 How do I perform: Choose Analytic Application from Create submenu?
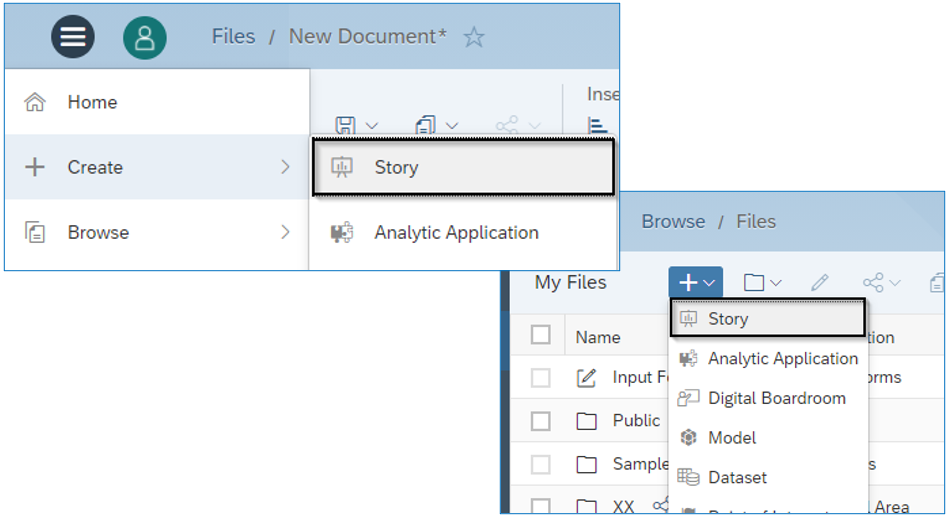coord(463,233)
